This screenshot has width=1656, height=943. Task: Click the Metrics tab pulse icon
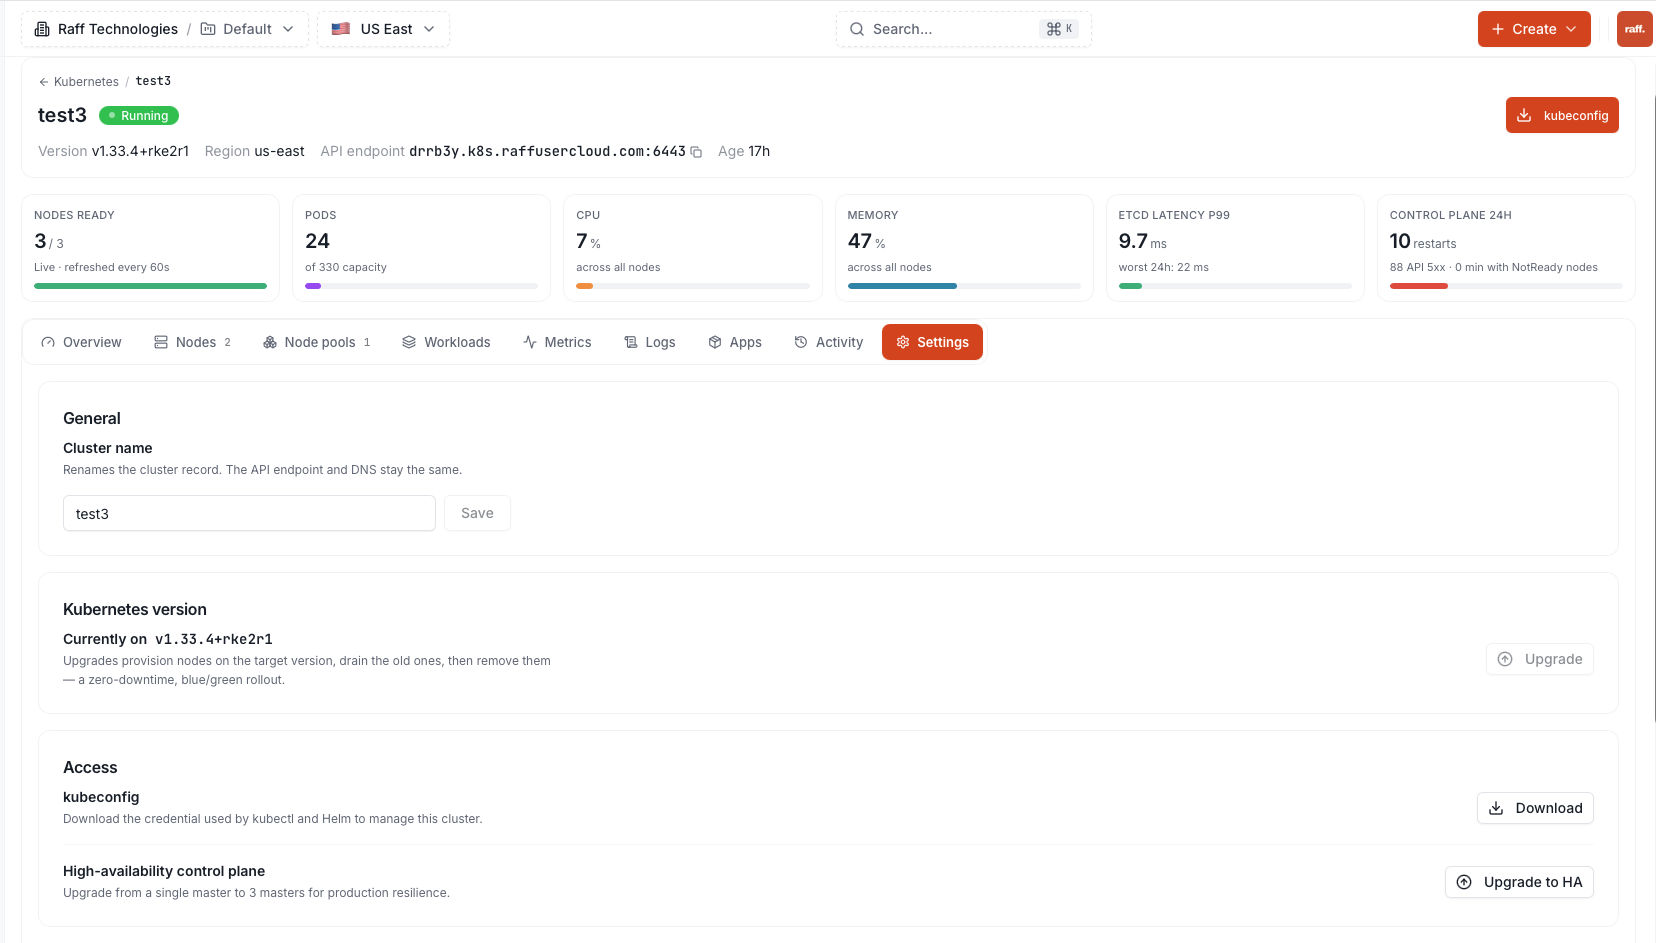coord(530,342)
